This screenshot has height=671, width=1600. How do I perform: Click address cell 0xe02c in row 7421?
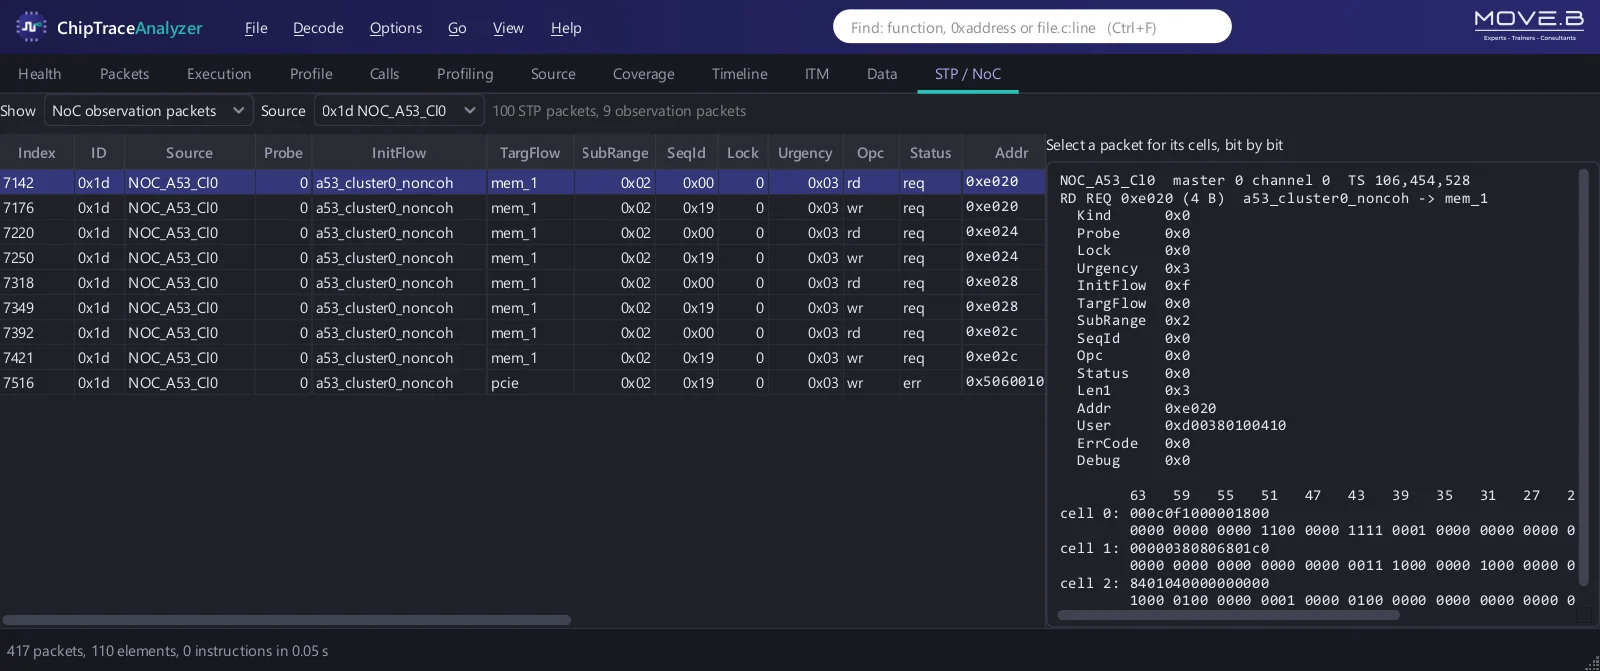[1004, 357]
